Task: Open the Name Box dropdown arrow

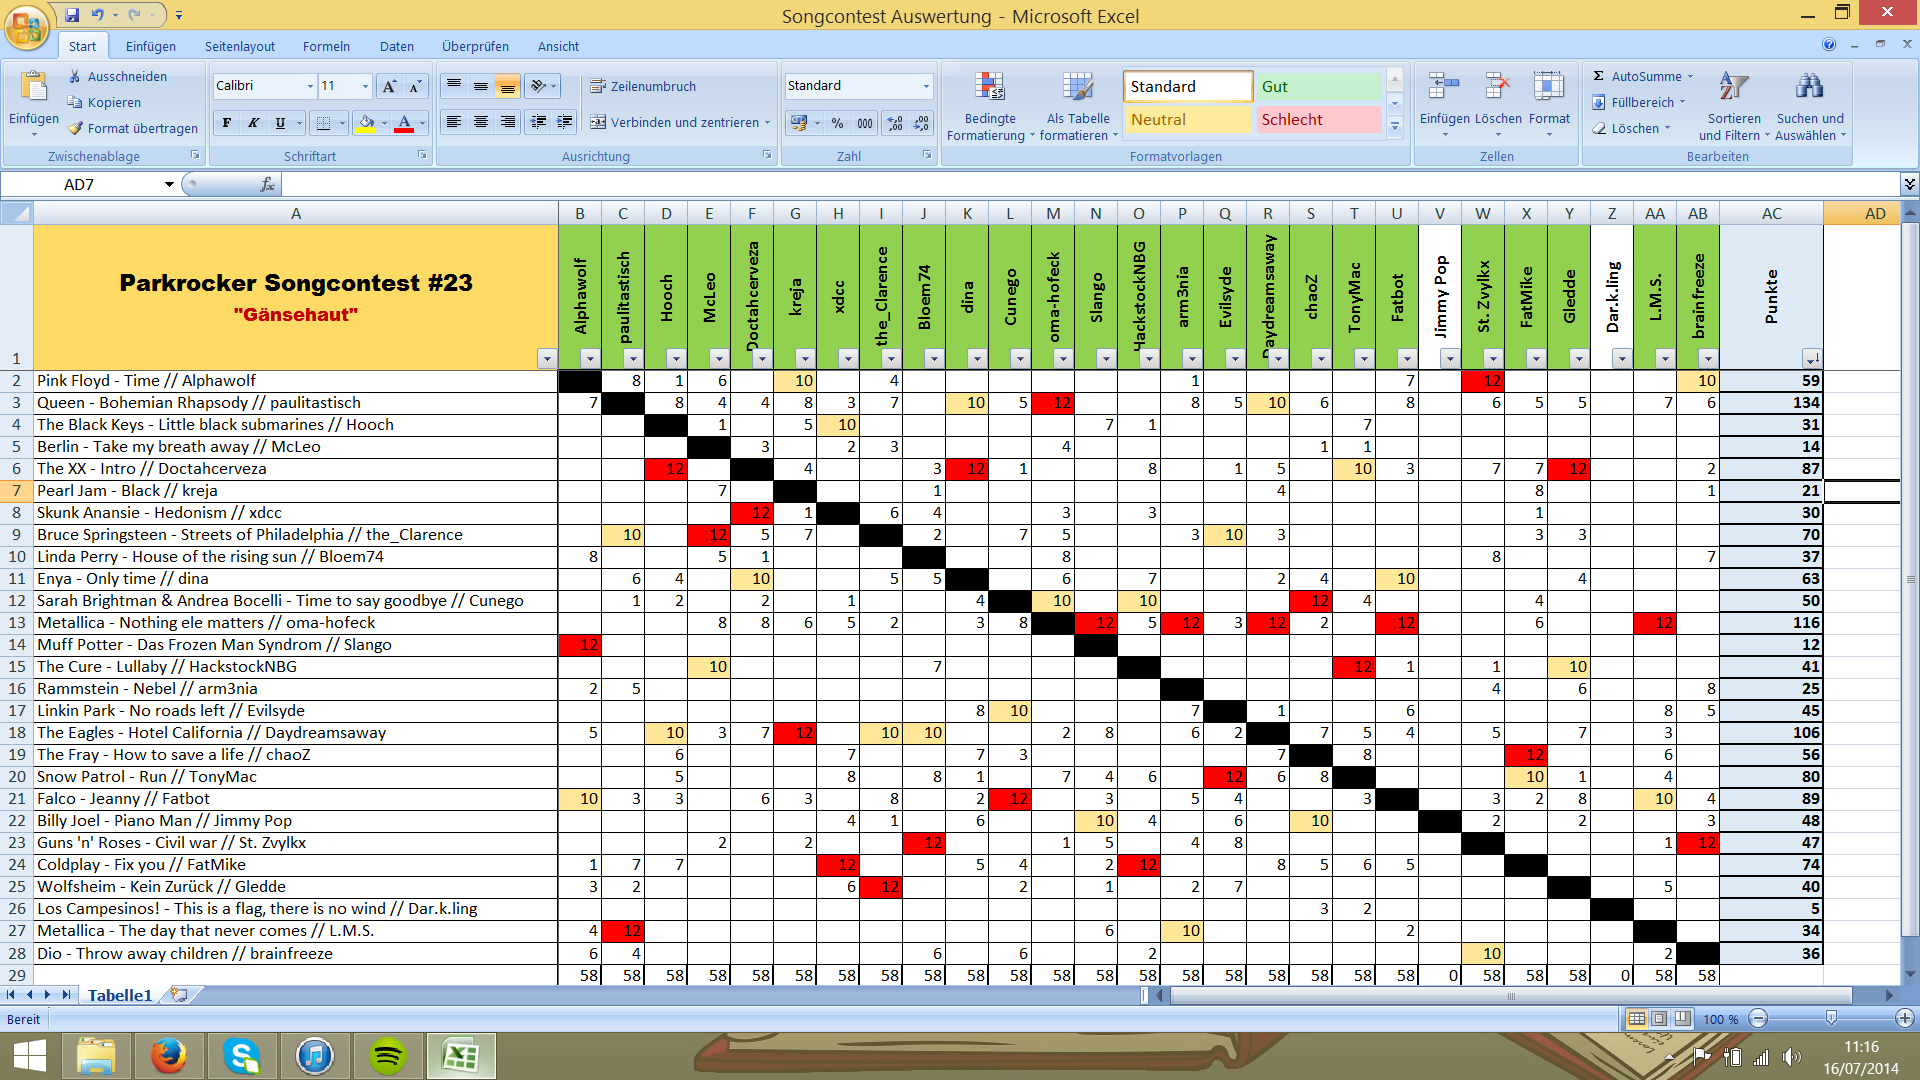Action: click(x=169, y=184)
